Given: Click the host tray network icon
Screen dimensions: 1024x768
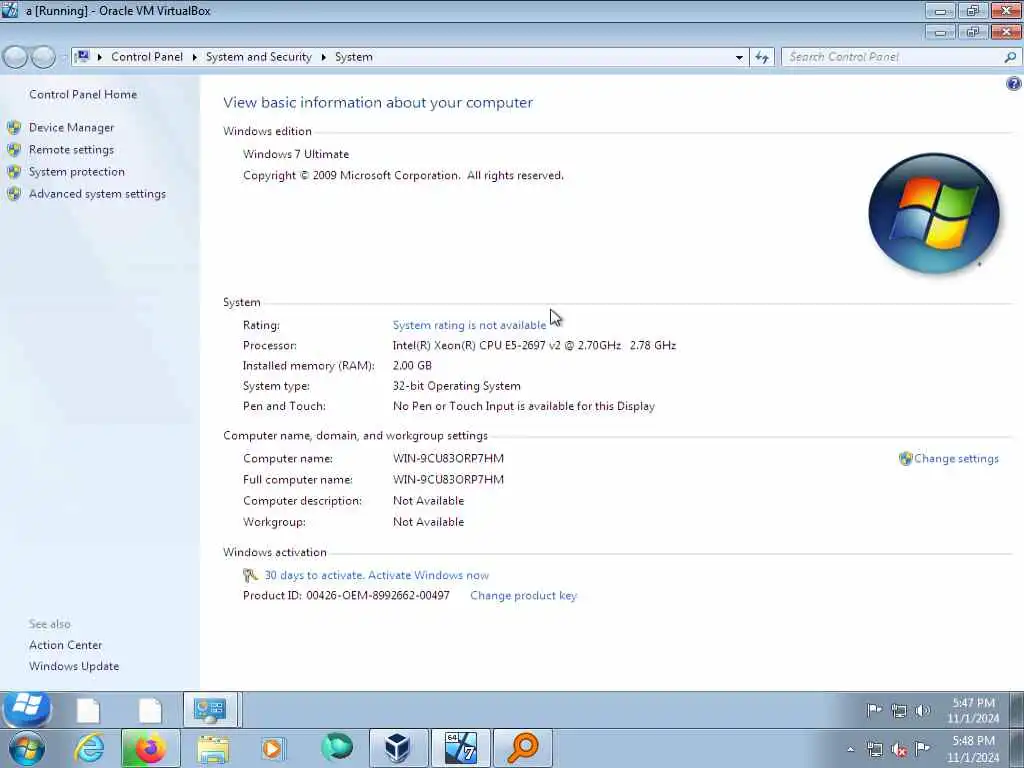Looking at the screenshot, I should (x=874, y=749).
